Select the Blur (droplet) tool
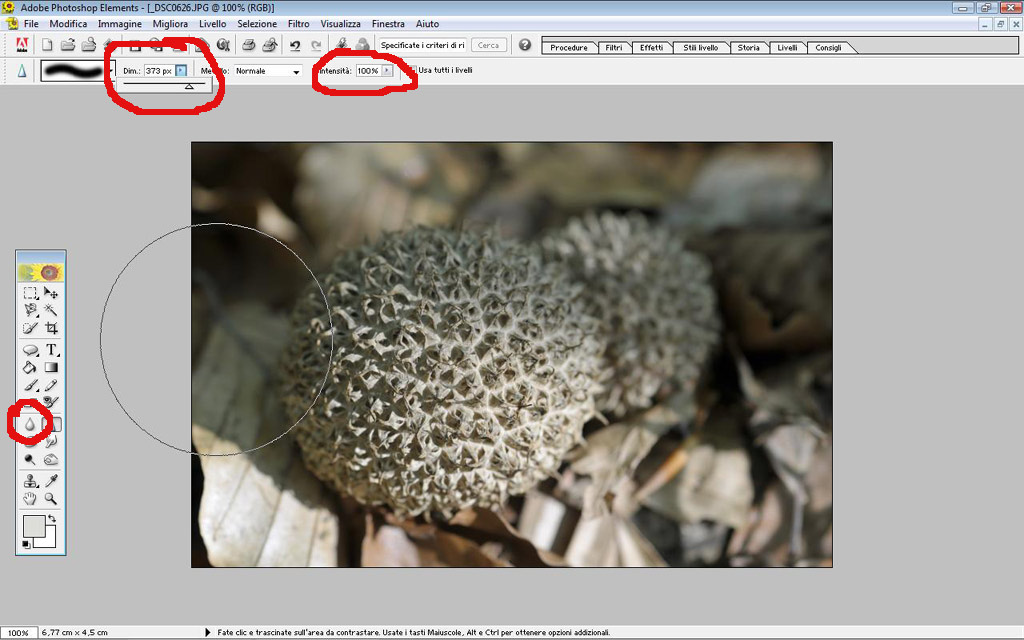Image resolution: width=1024 pixels, height=640 pixels. 30,424
